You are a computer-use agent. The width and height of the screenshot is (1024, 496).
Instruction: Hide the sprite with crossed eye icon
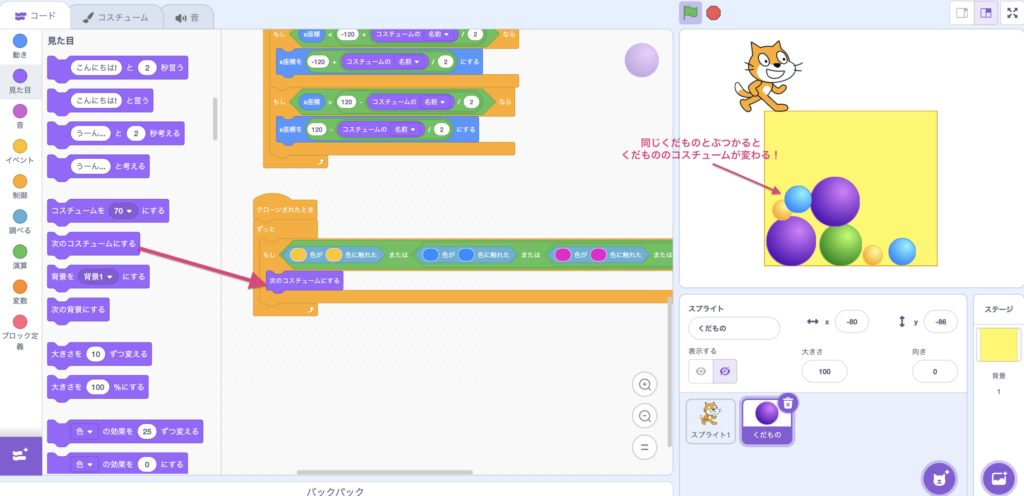tap(725, 371)
